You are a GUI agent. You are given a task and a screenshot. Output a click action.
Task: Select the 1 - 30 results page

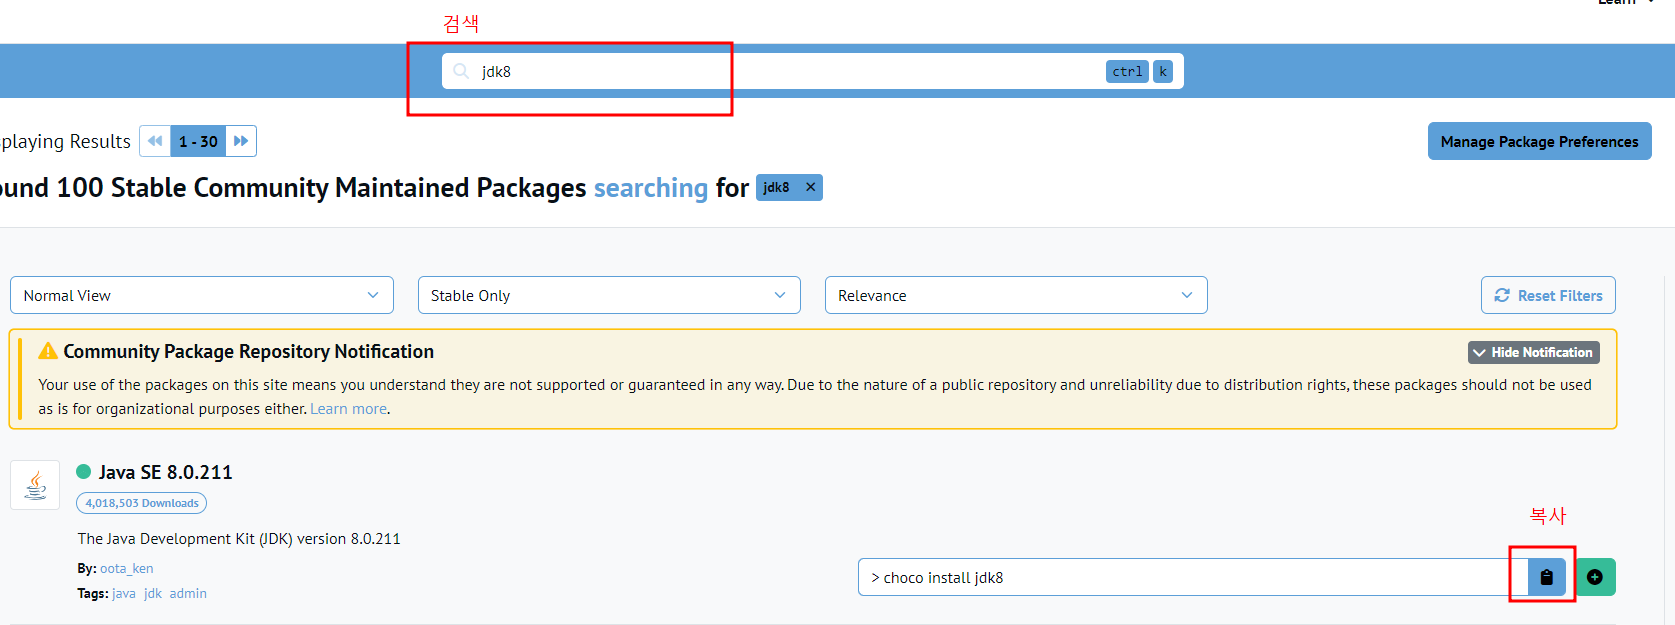(x=198, y=141)
